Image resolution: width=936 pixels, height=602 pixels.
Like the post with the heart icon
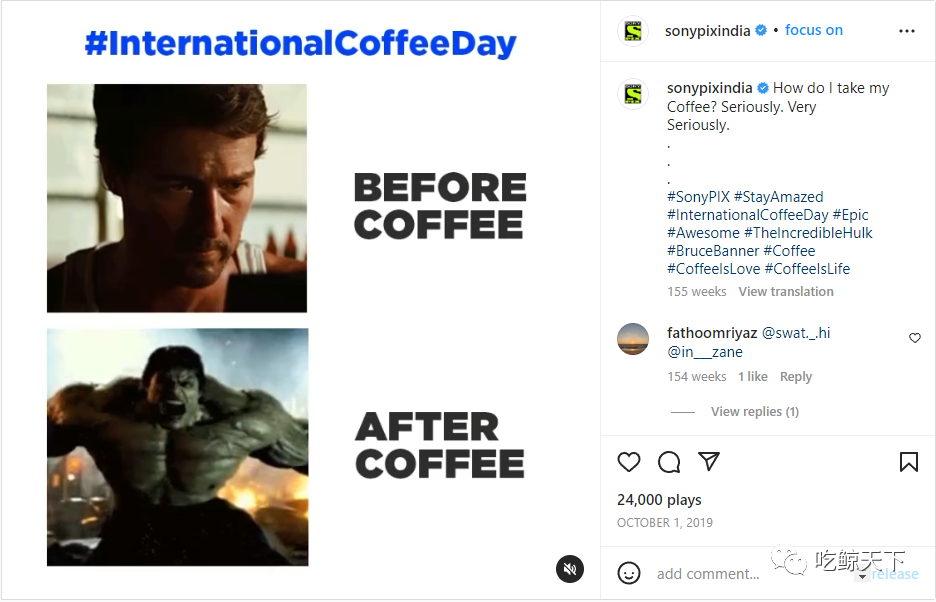629,462
